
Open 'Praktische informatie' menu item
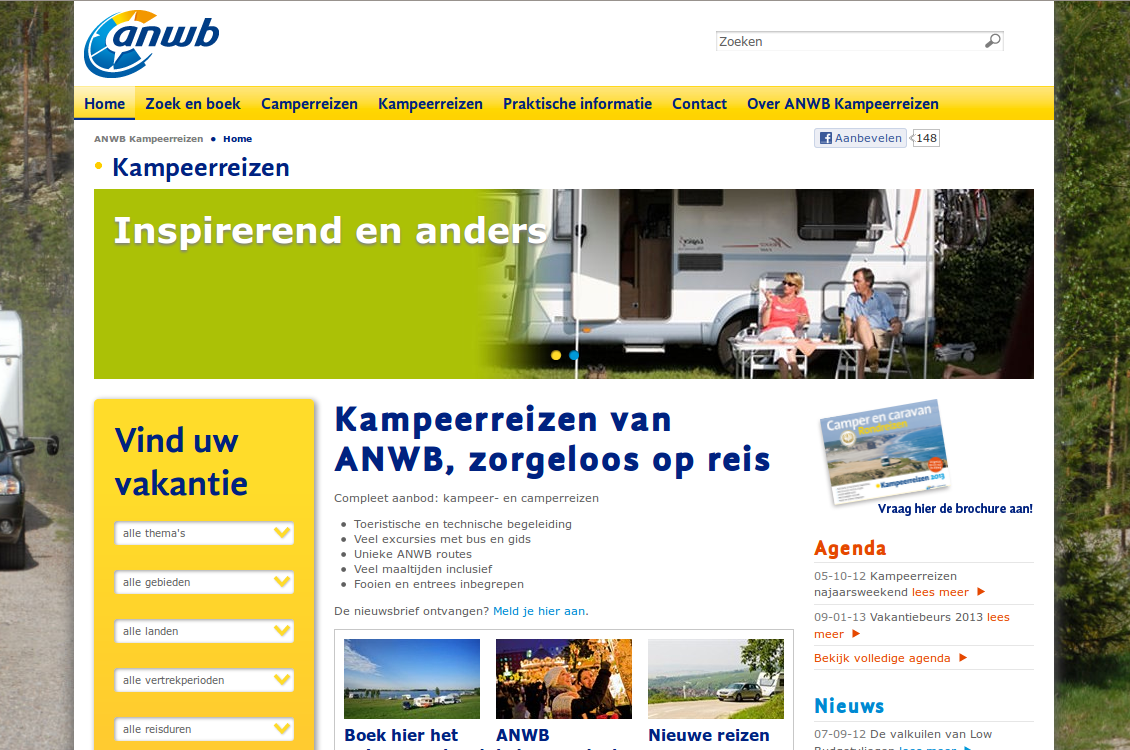click(577, 104)
